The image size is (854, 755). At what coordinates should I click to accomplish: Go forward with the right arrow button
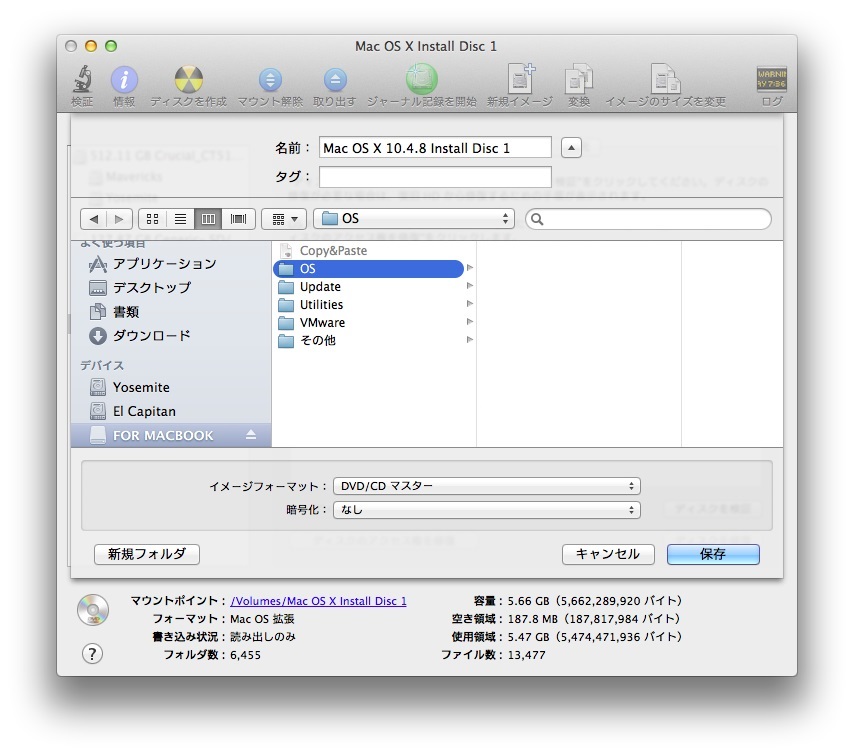pyautogui.click(x=119, y=219)
